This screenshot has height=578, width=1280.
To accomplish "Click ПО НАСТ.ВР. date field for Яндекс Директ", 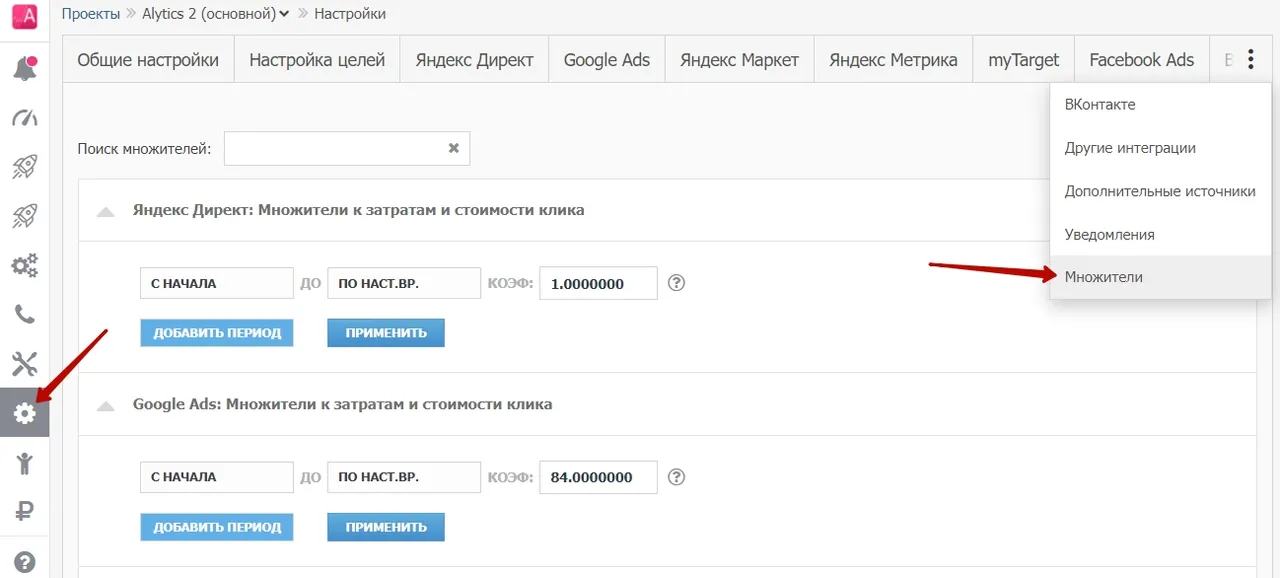I will [x=404, y=283].
